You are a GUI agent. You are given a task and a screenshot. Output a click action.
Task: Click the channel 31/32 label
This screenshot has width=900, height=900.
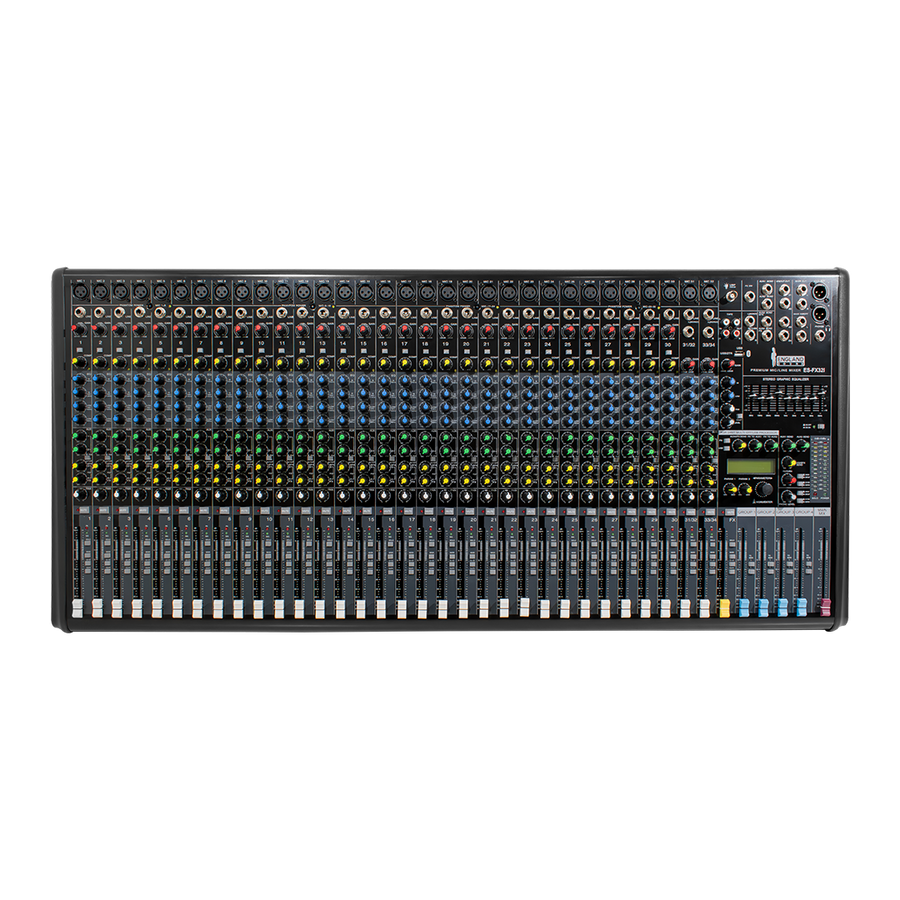coord(688,345)
